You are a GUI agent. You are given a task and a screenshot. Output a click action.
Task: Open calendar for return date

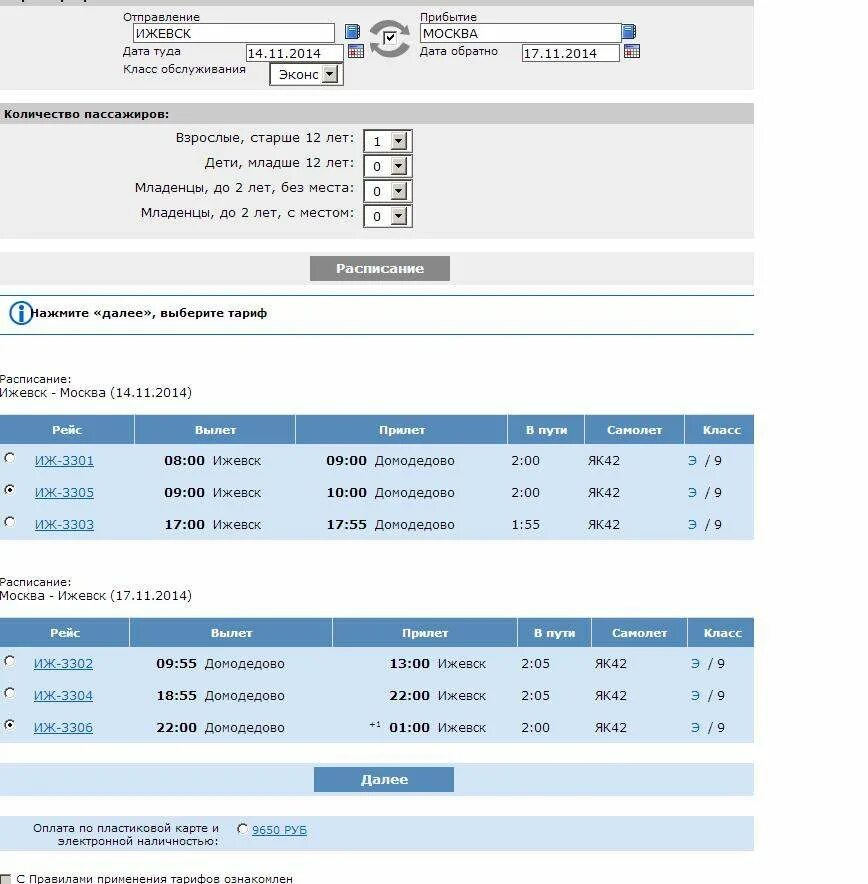point(632,51)
